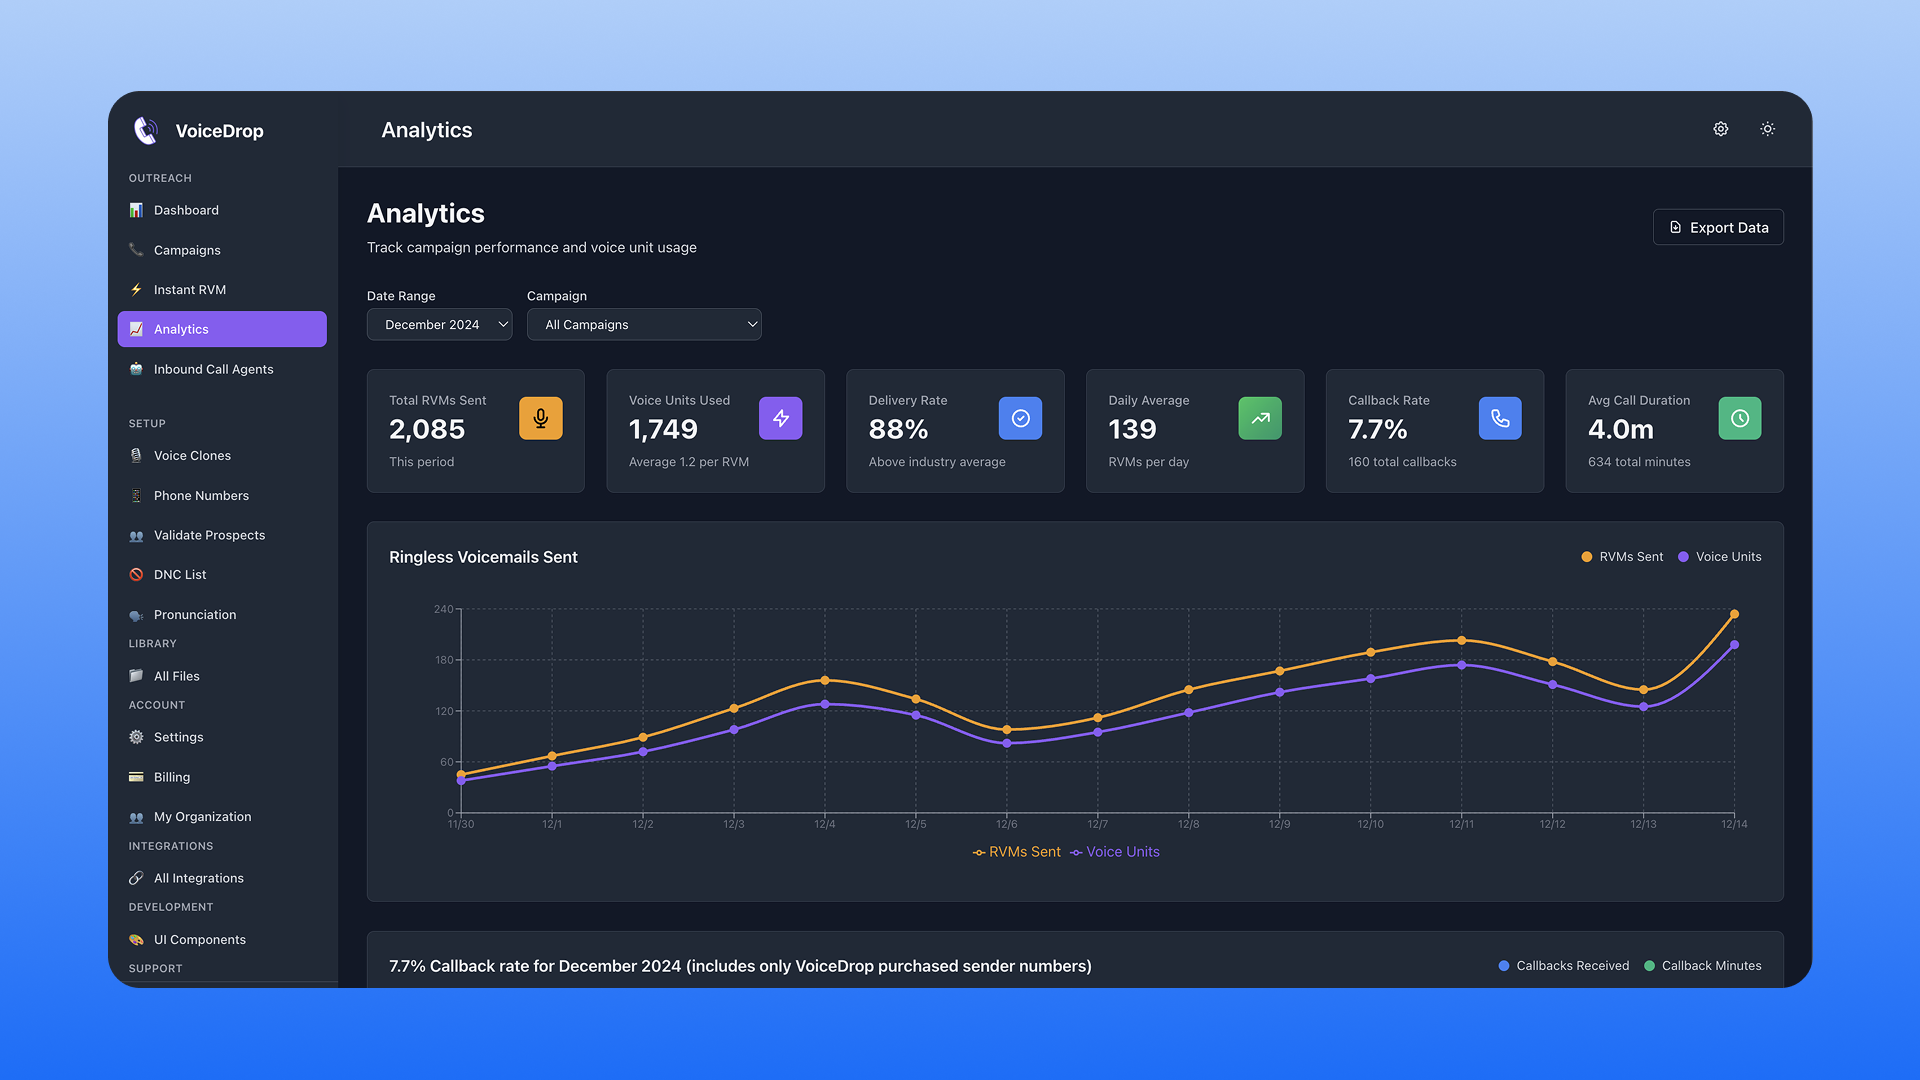
Task: Click the trending arrow Daily Average icon
Action: point(1260,418)
